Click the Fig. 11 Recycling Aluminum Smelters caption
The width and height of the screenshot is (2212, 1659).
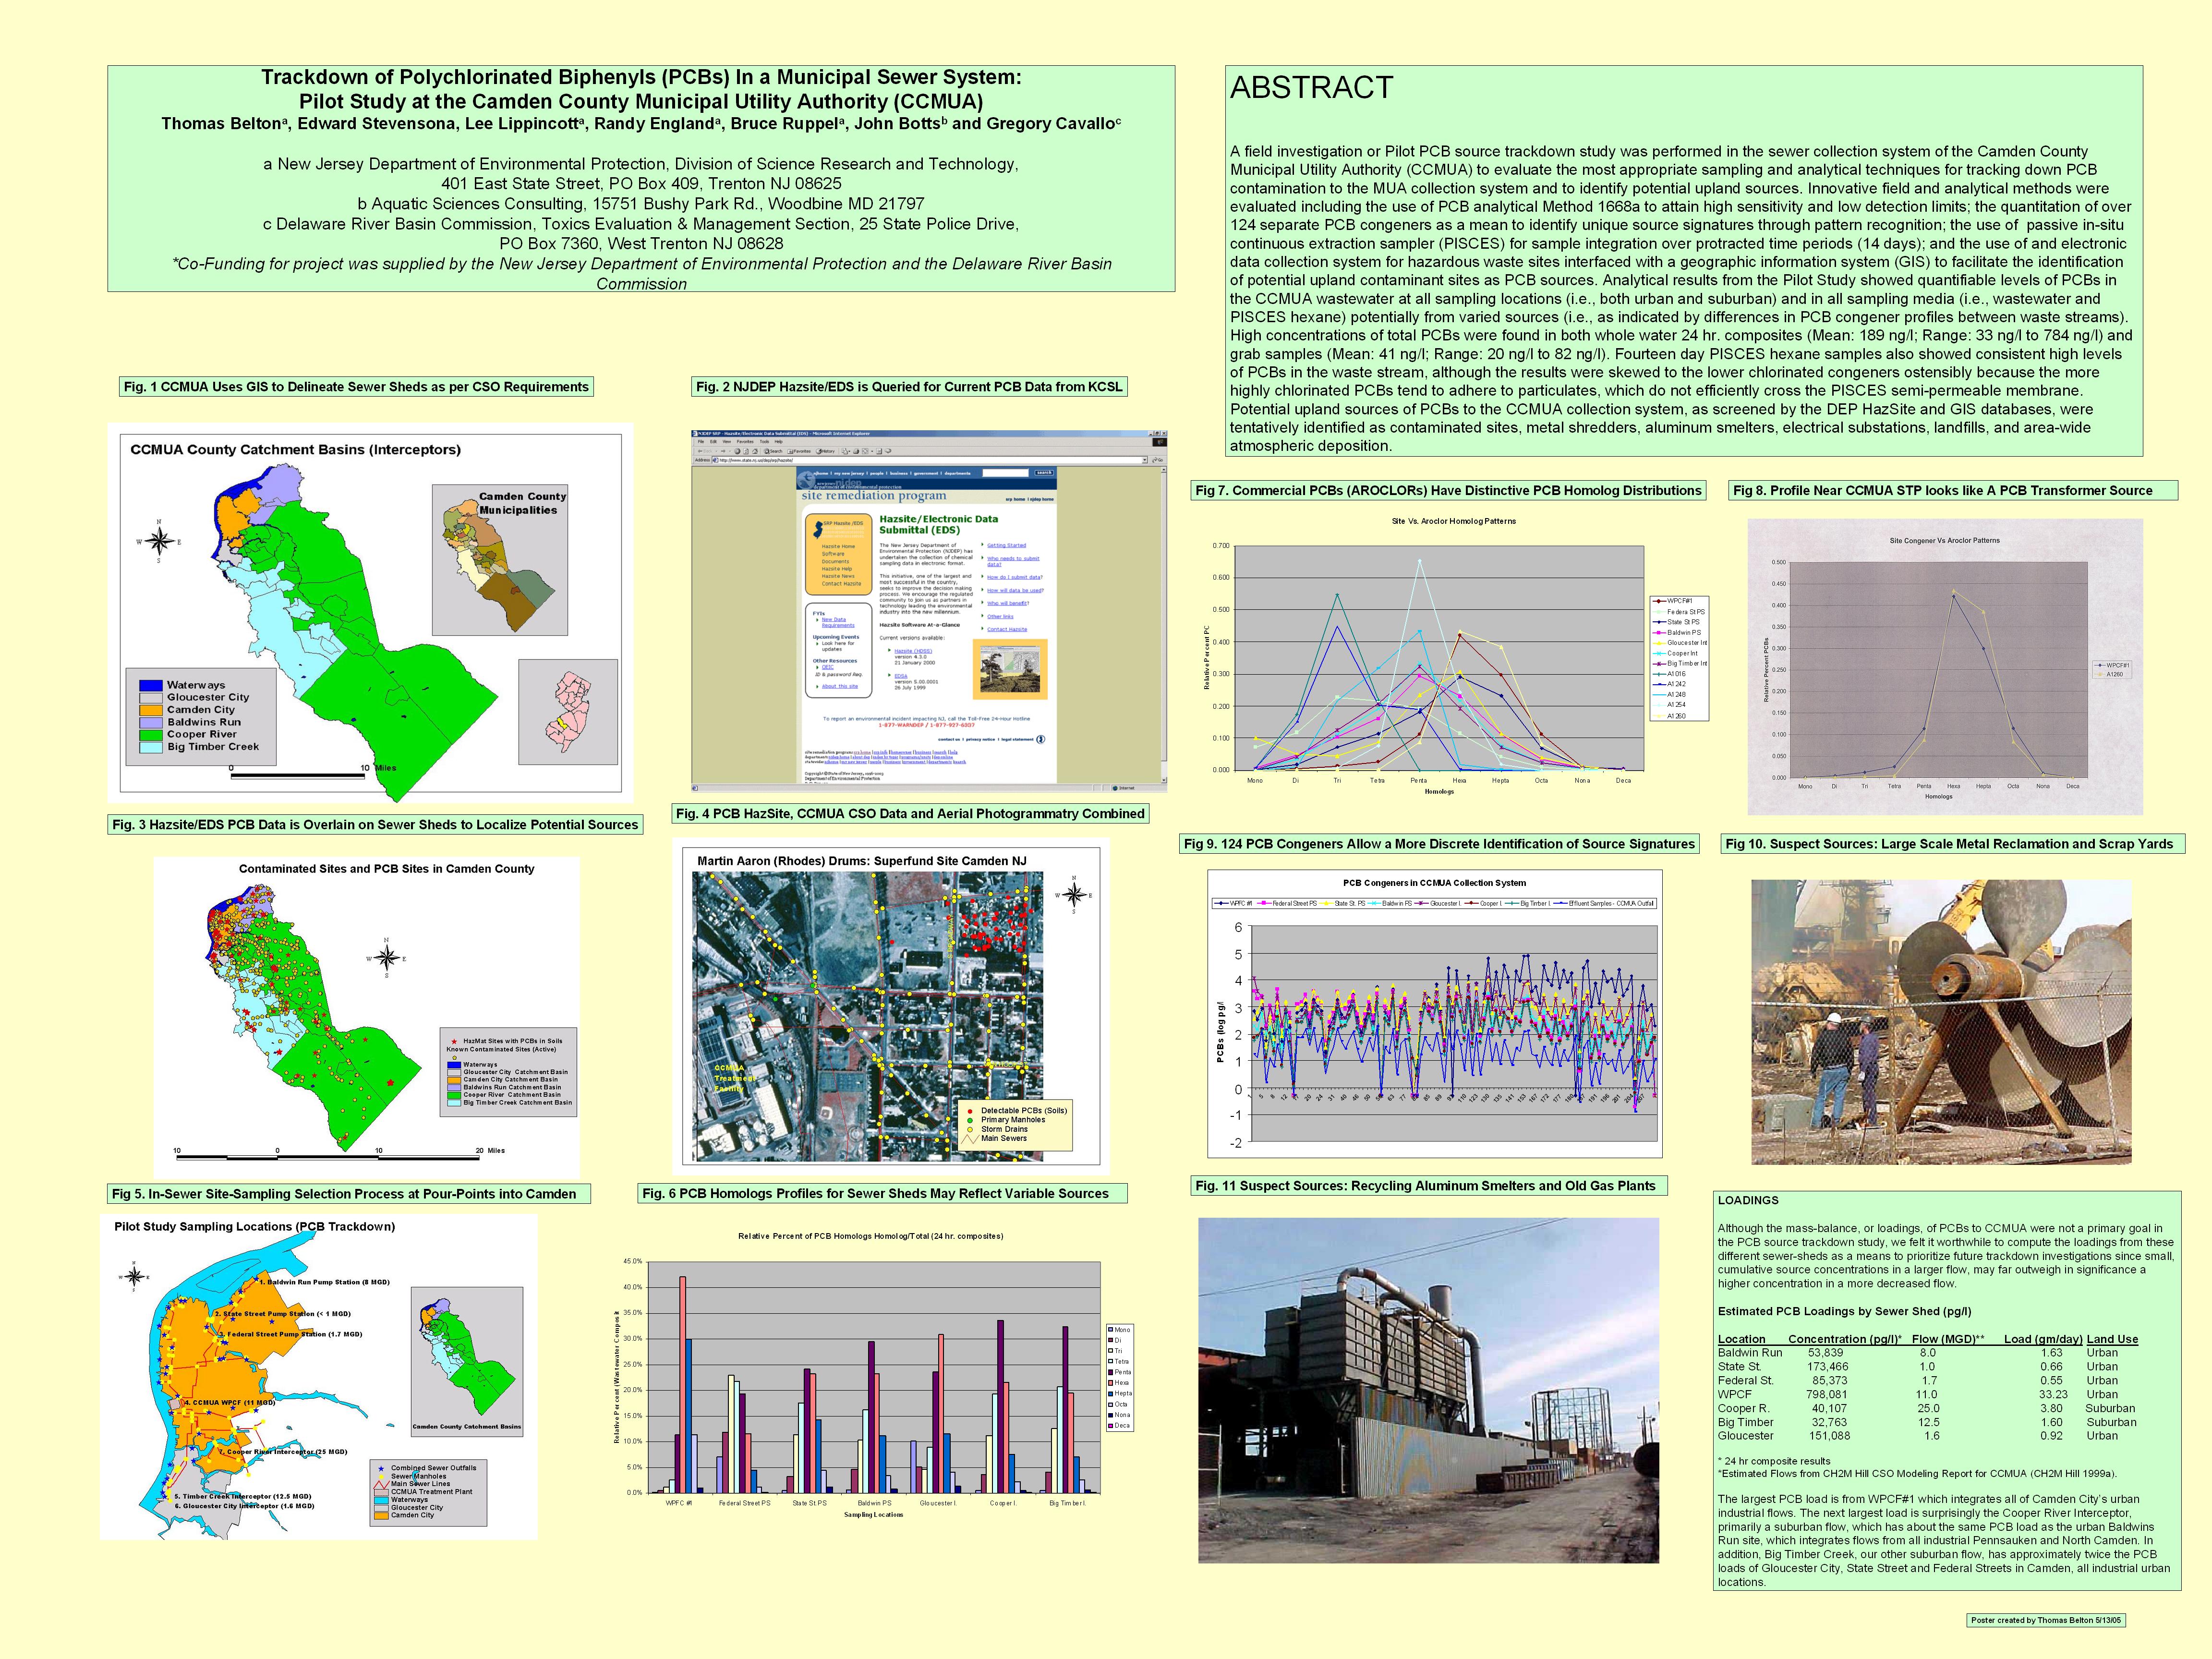click(x=1429, y=1186)
